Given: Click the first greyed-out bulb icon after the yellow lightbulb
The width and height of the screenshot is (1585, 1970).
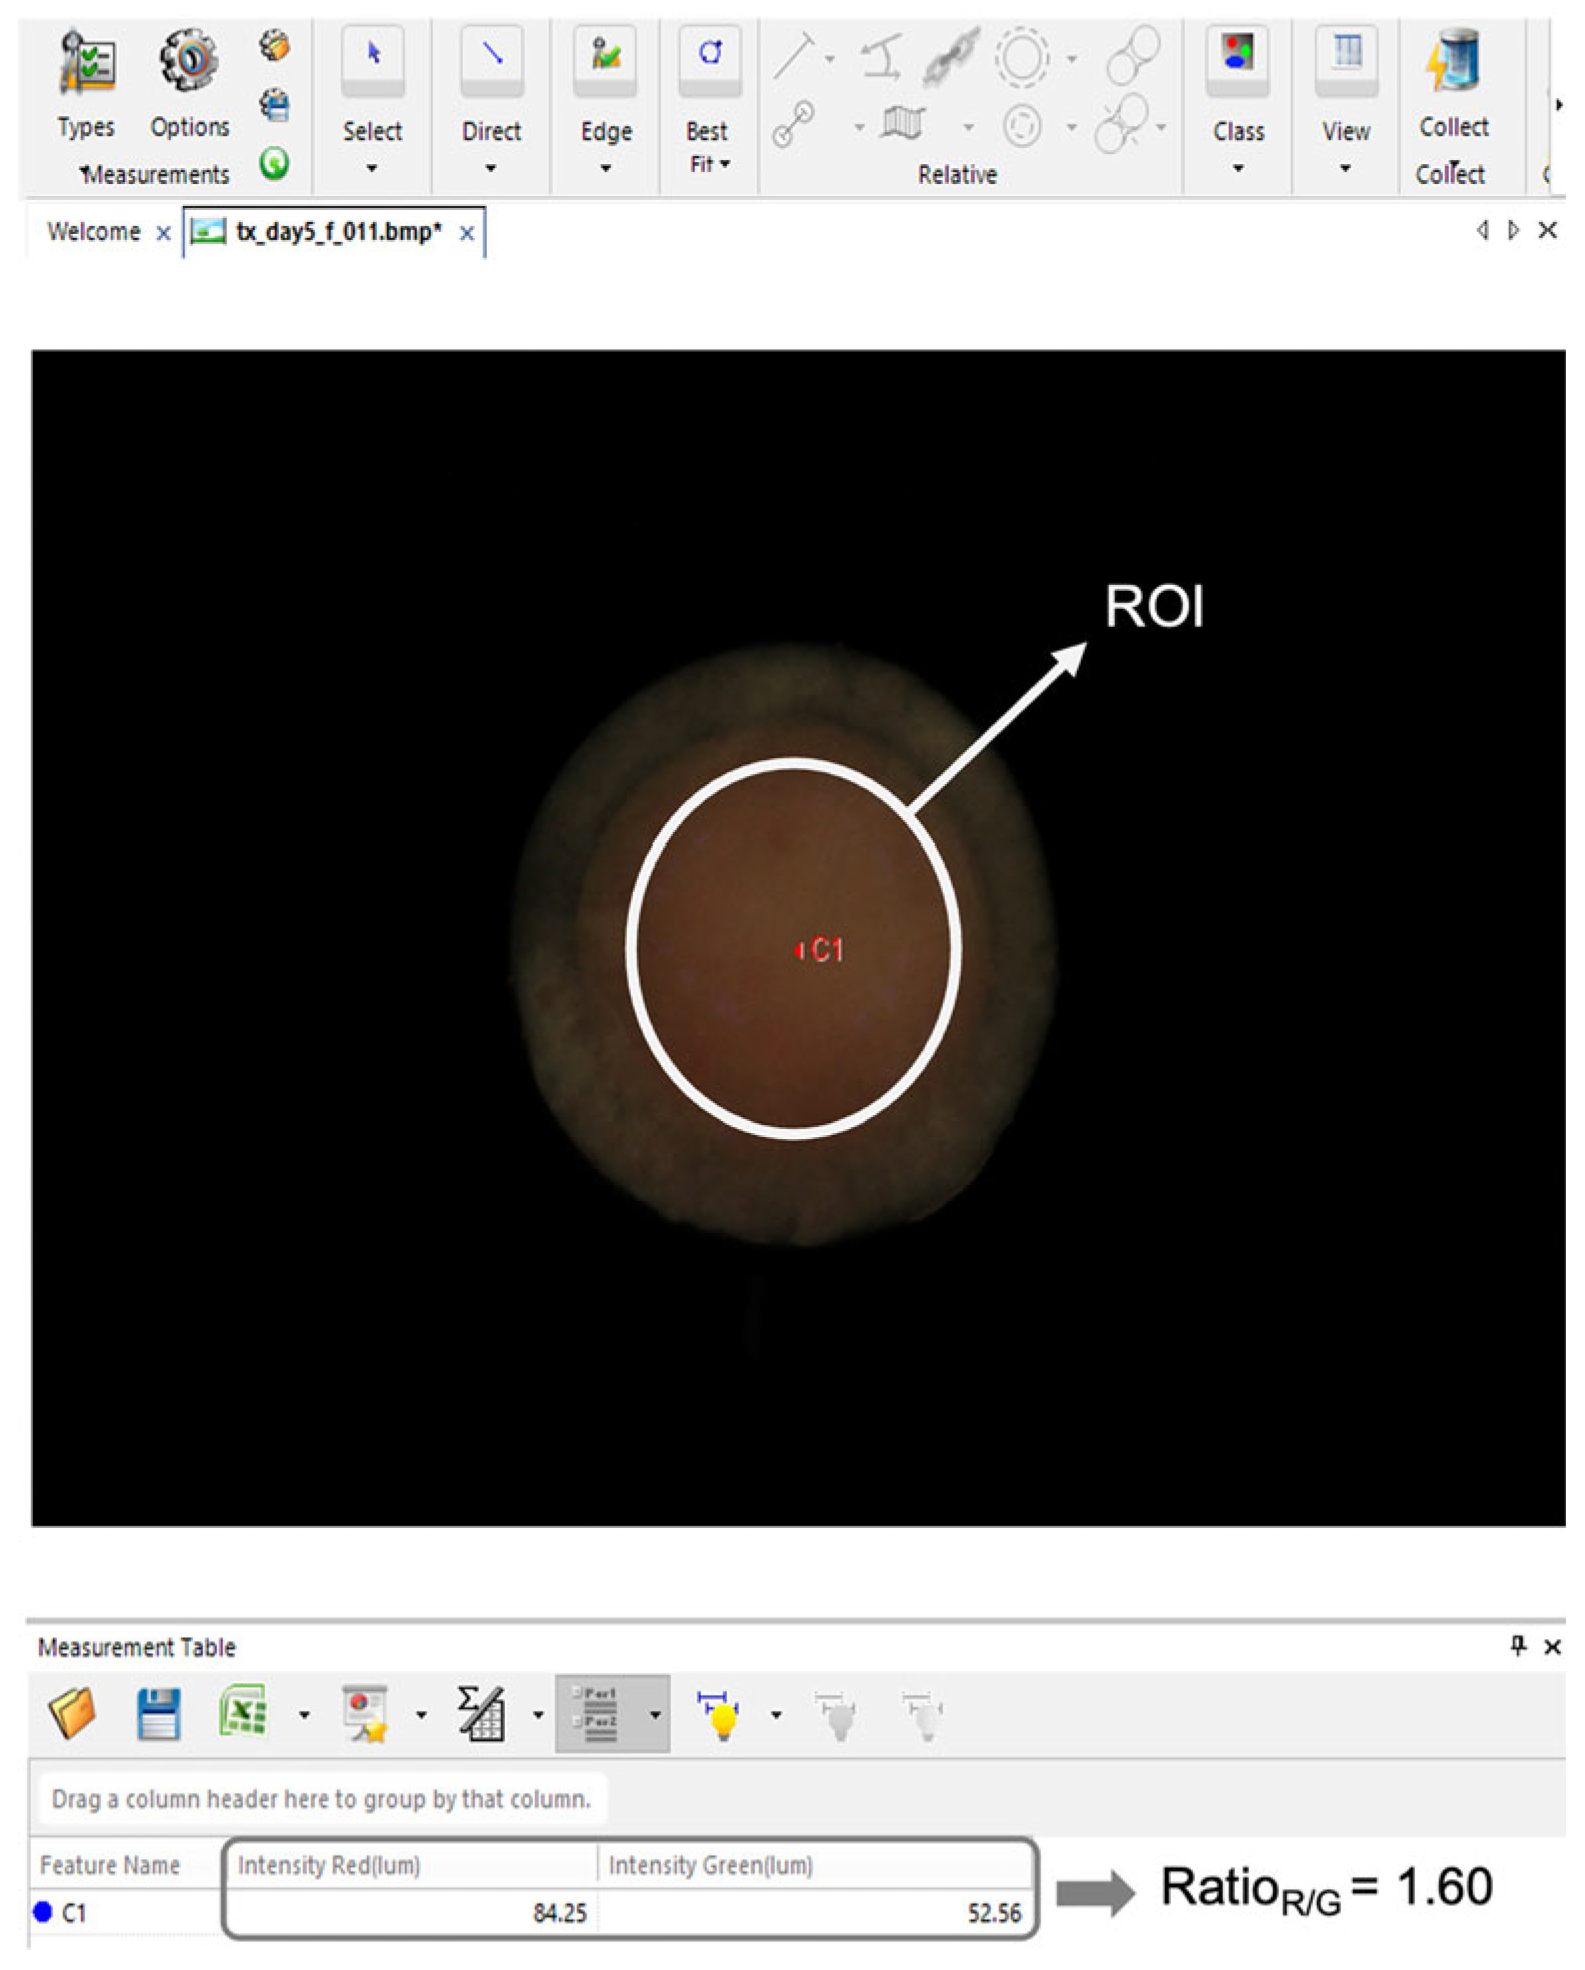Looking at the screenshot, I should pyautogui.click(x=838, y=1716).
